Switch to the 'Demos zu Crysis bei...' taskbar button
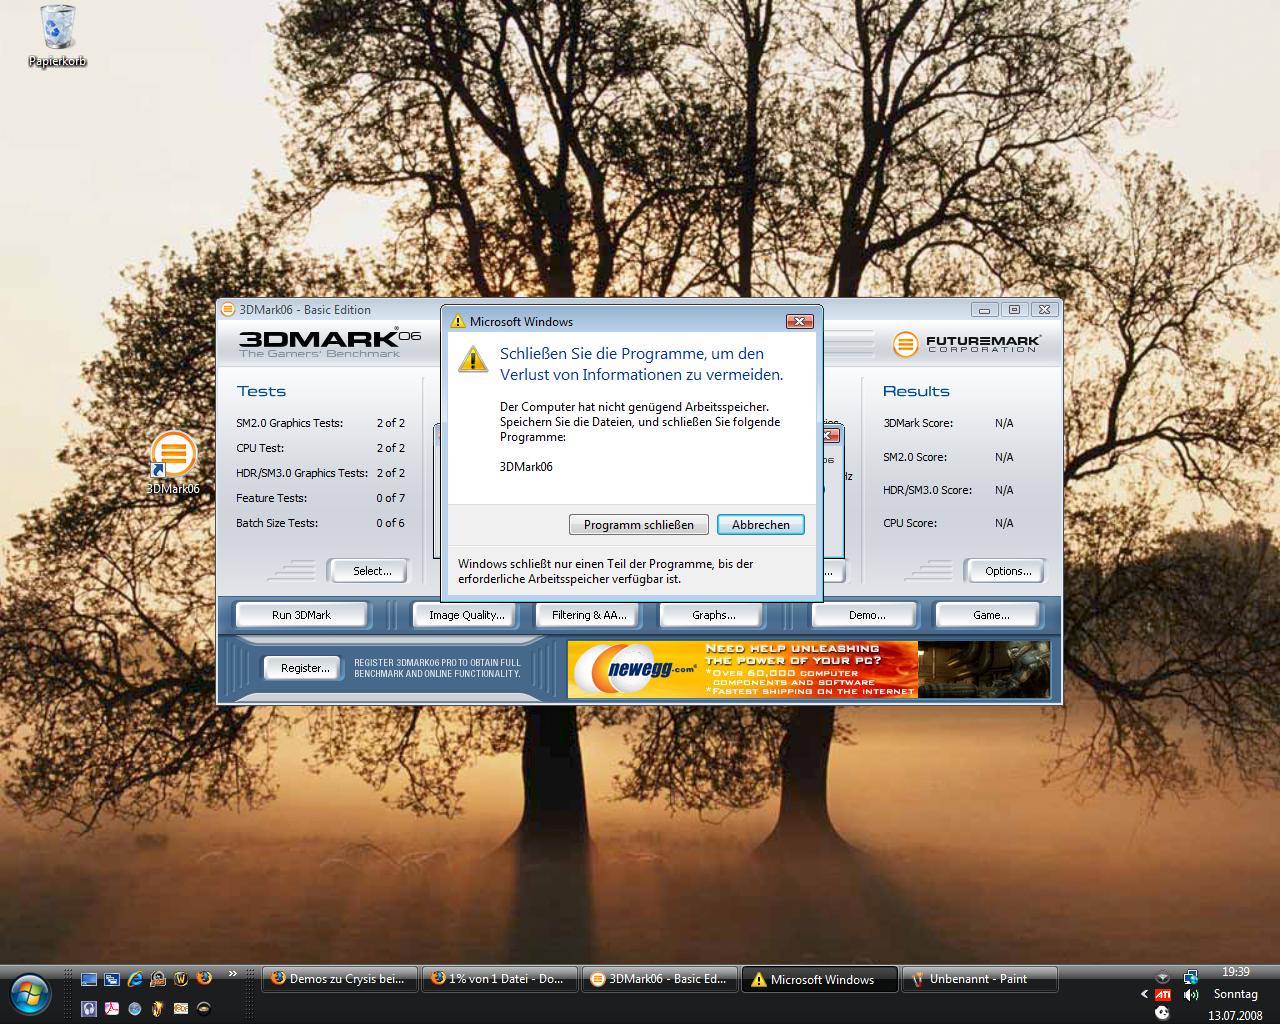The height and width of the screenshot is (1024, 1280). (x=339, y=979)
